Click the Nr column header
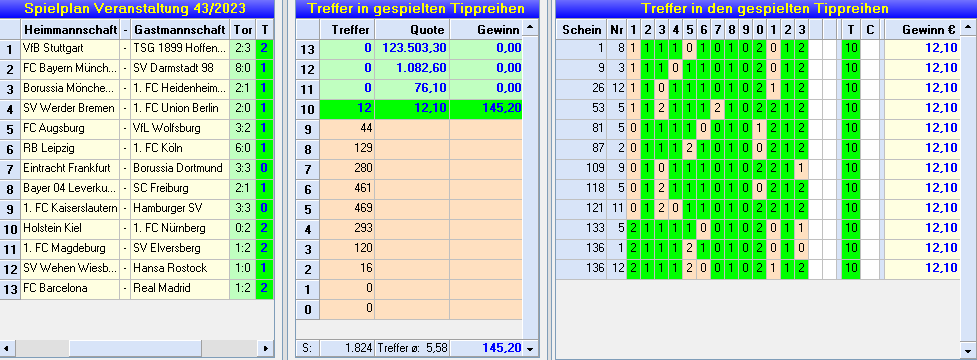This screenshot has height=360, width=977. (x=616, y=29)
